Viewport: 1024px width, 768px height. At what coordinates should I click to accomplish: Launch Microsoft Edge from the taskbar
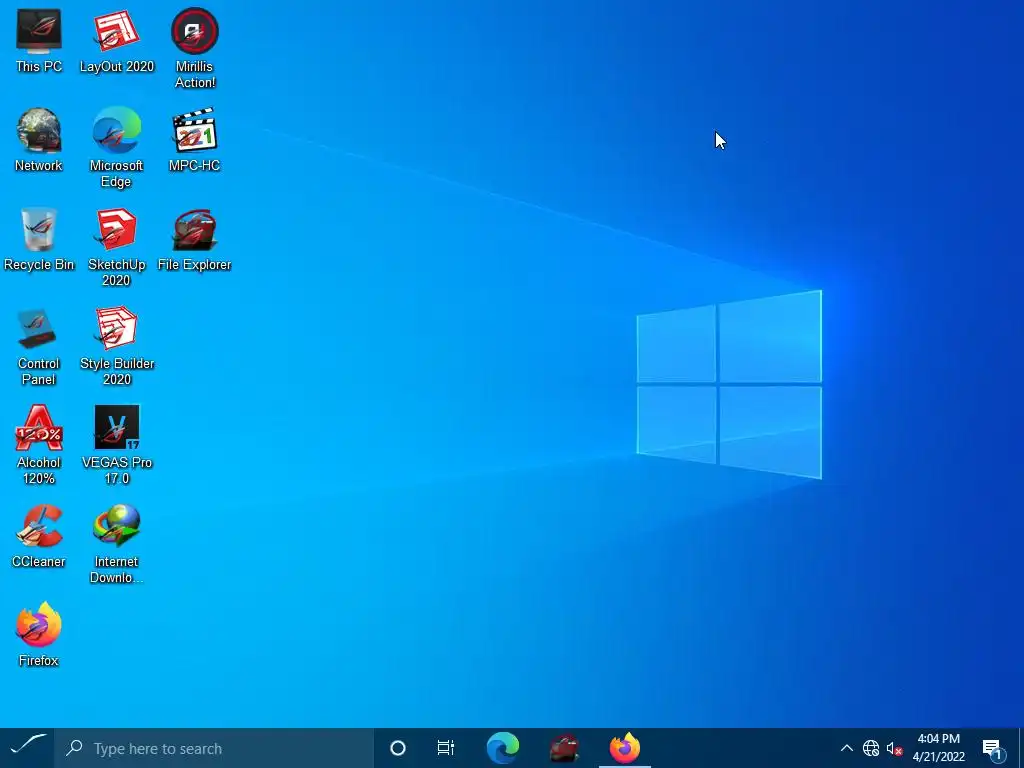(502, 748)
